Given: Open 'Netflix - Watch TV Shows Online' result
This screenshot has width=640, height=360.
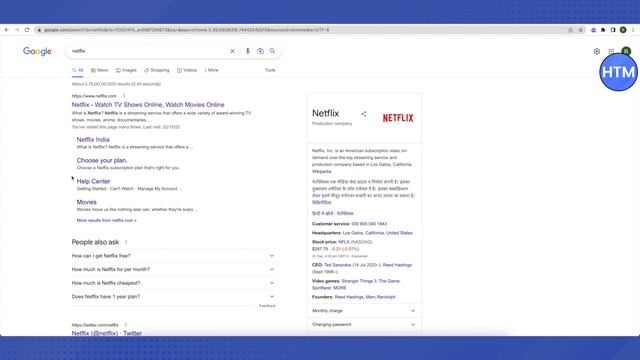Looking at the screenshot, I should [148, 105].
